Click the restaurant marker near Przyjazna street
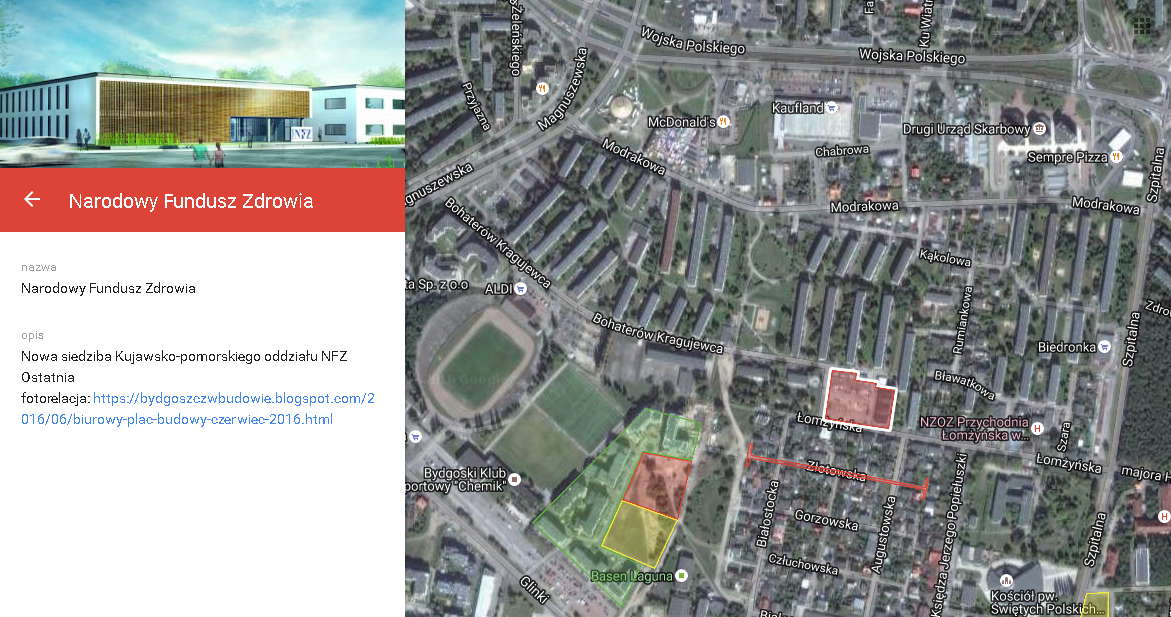Image resolution: width=1171 pixels, height=617 pixels. click(542, 89)
